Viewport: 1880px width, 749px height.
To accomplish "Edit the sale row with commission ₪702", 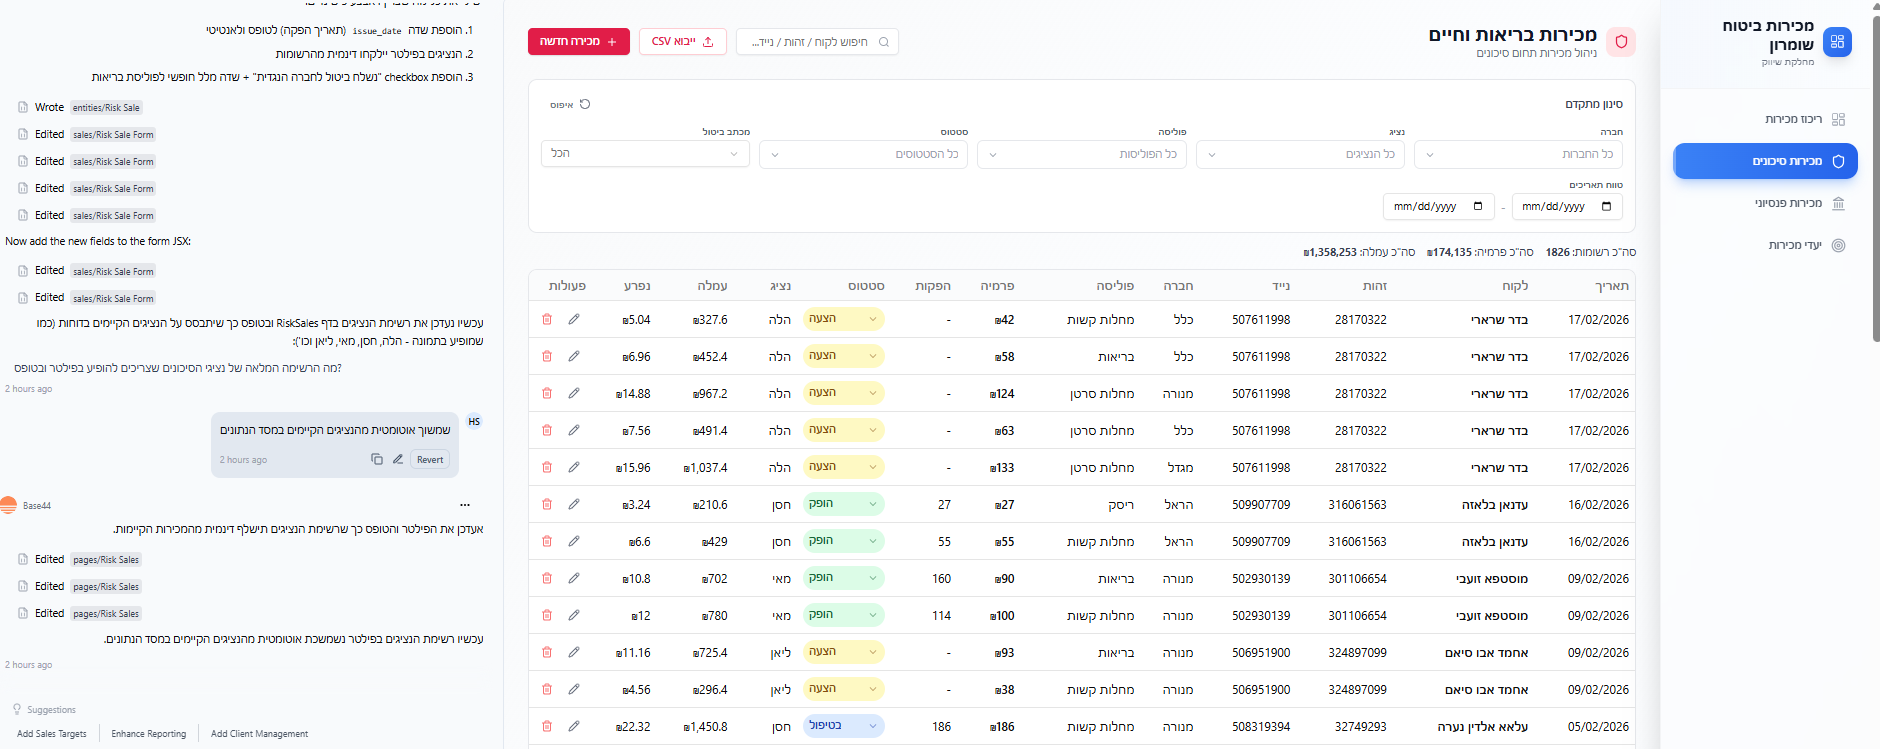I will tap(574, 578).
